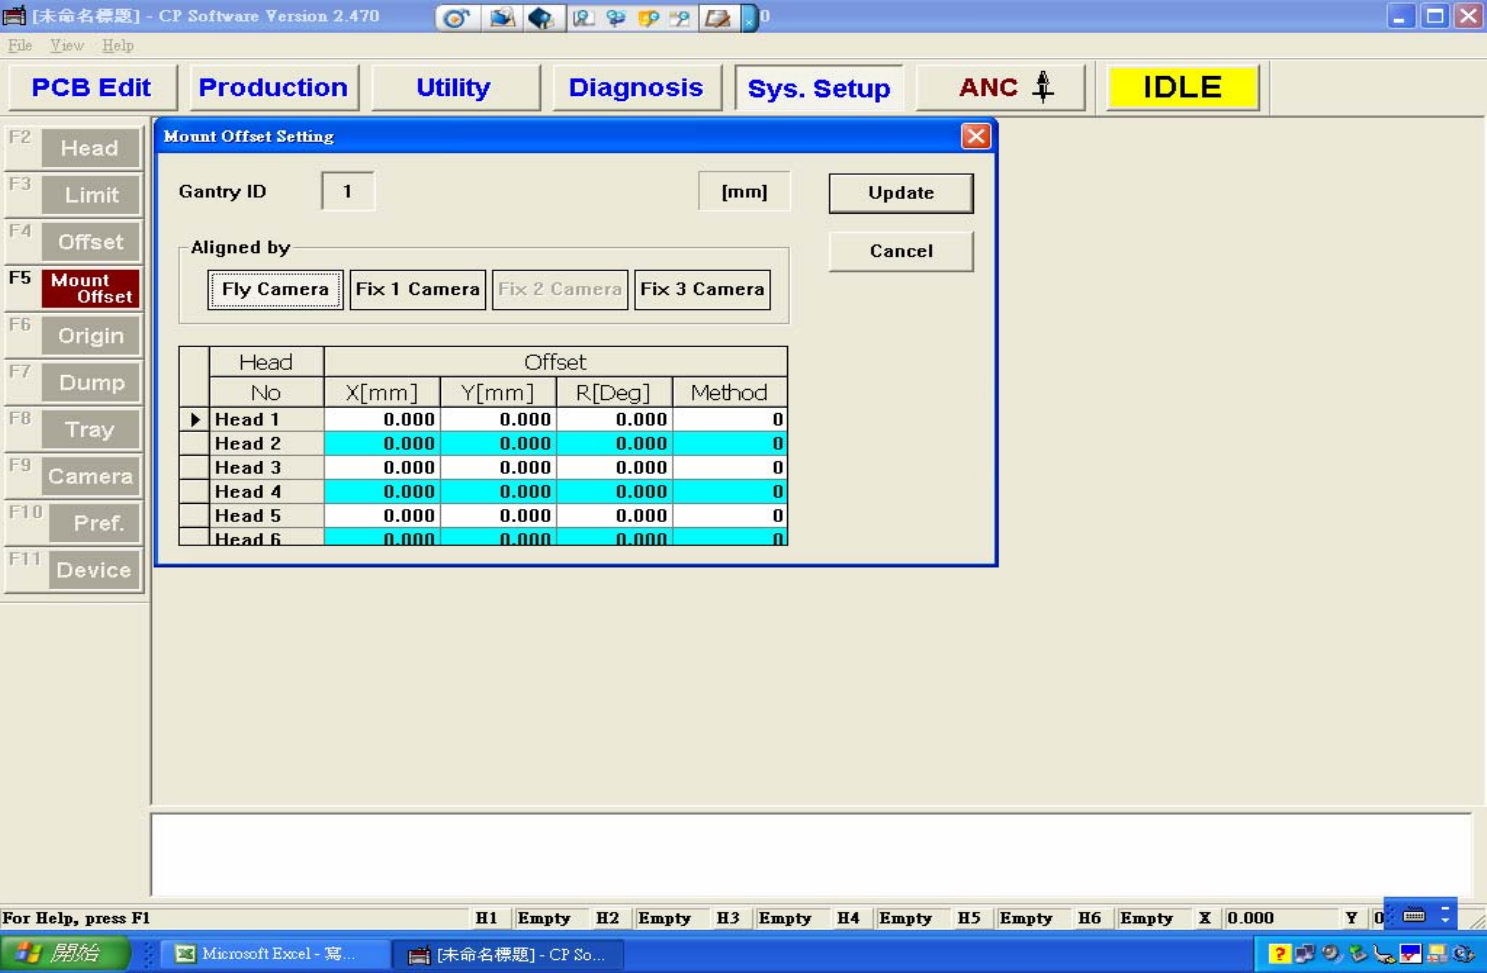Image resolution: width=1487 pixels, height=973 pixels.
Task: Select Head 5 X[mm] offset cell
Action: coord(382,515)
